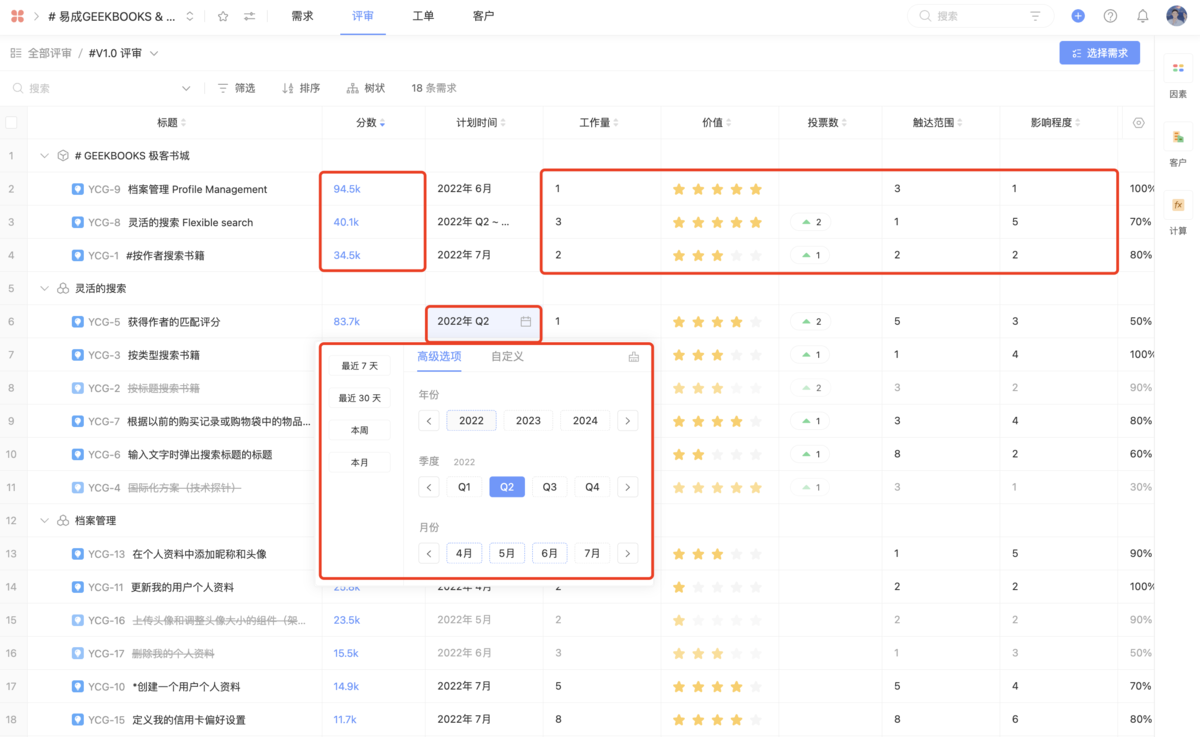Expand the breadcrumb chevron after logo
Viewport: 1200px width, 737px height.
(37, 16)
